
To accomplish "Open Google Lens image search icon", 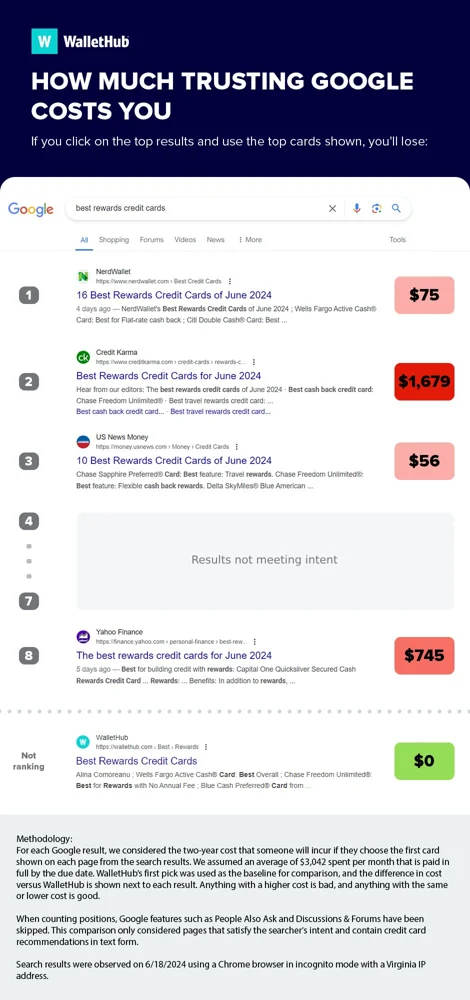I will (376, 209).
